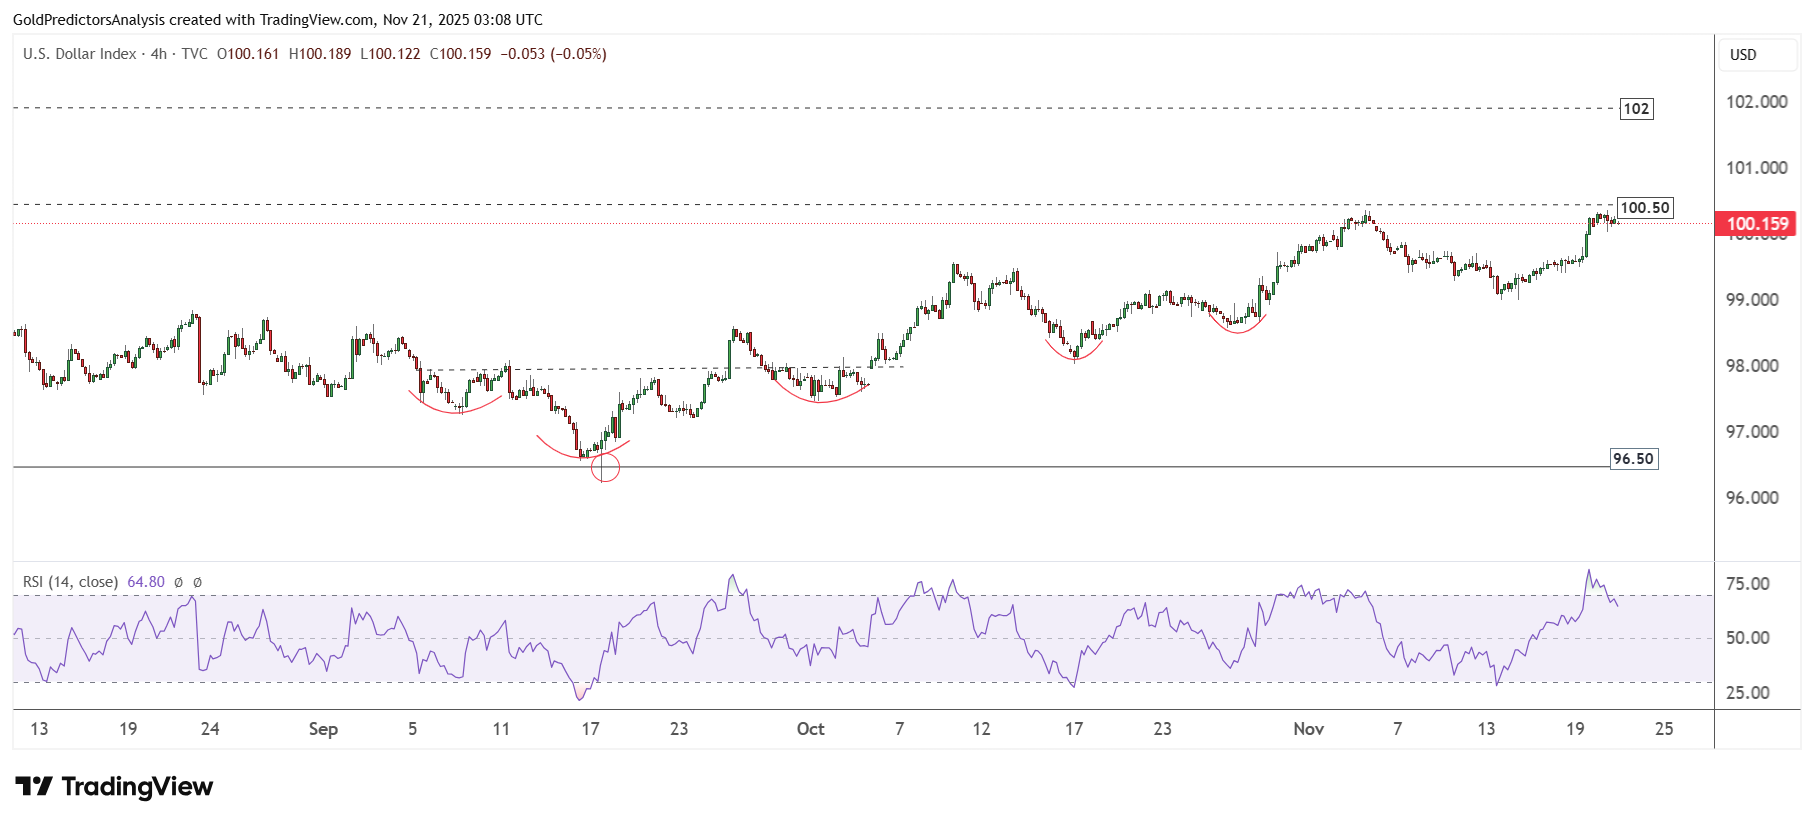Click the RSI value 64.80
This screenshot has width=1814, height=824.
point(146,582)
